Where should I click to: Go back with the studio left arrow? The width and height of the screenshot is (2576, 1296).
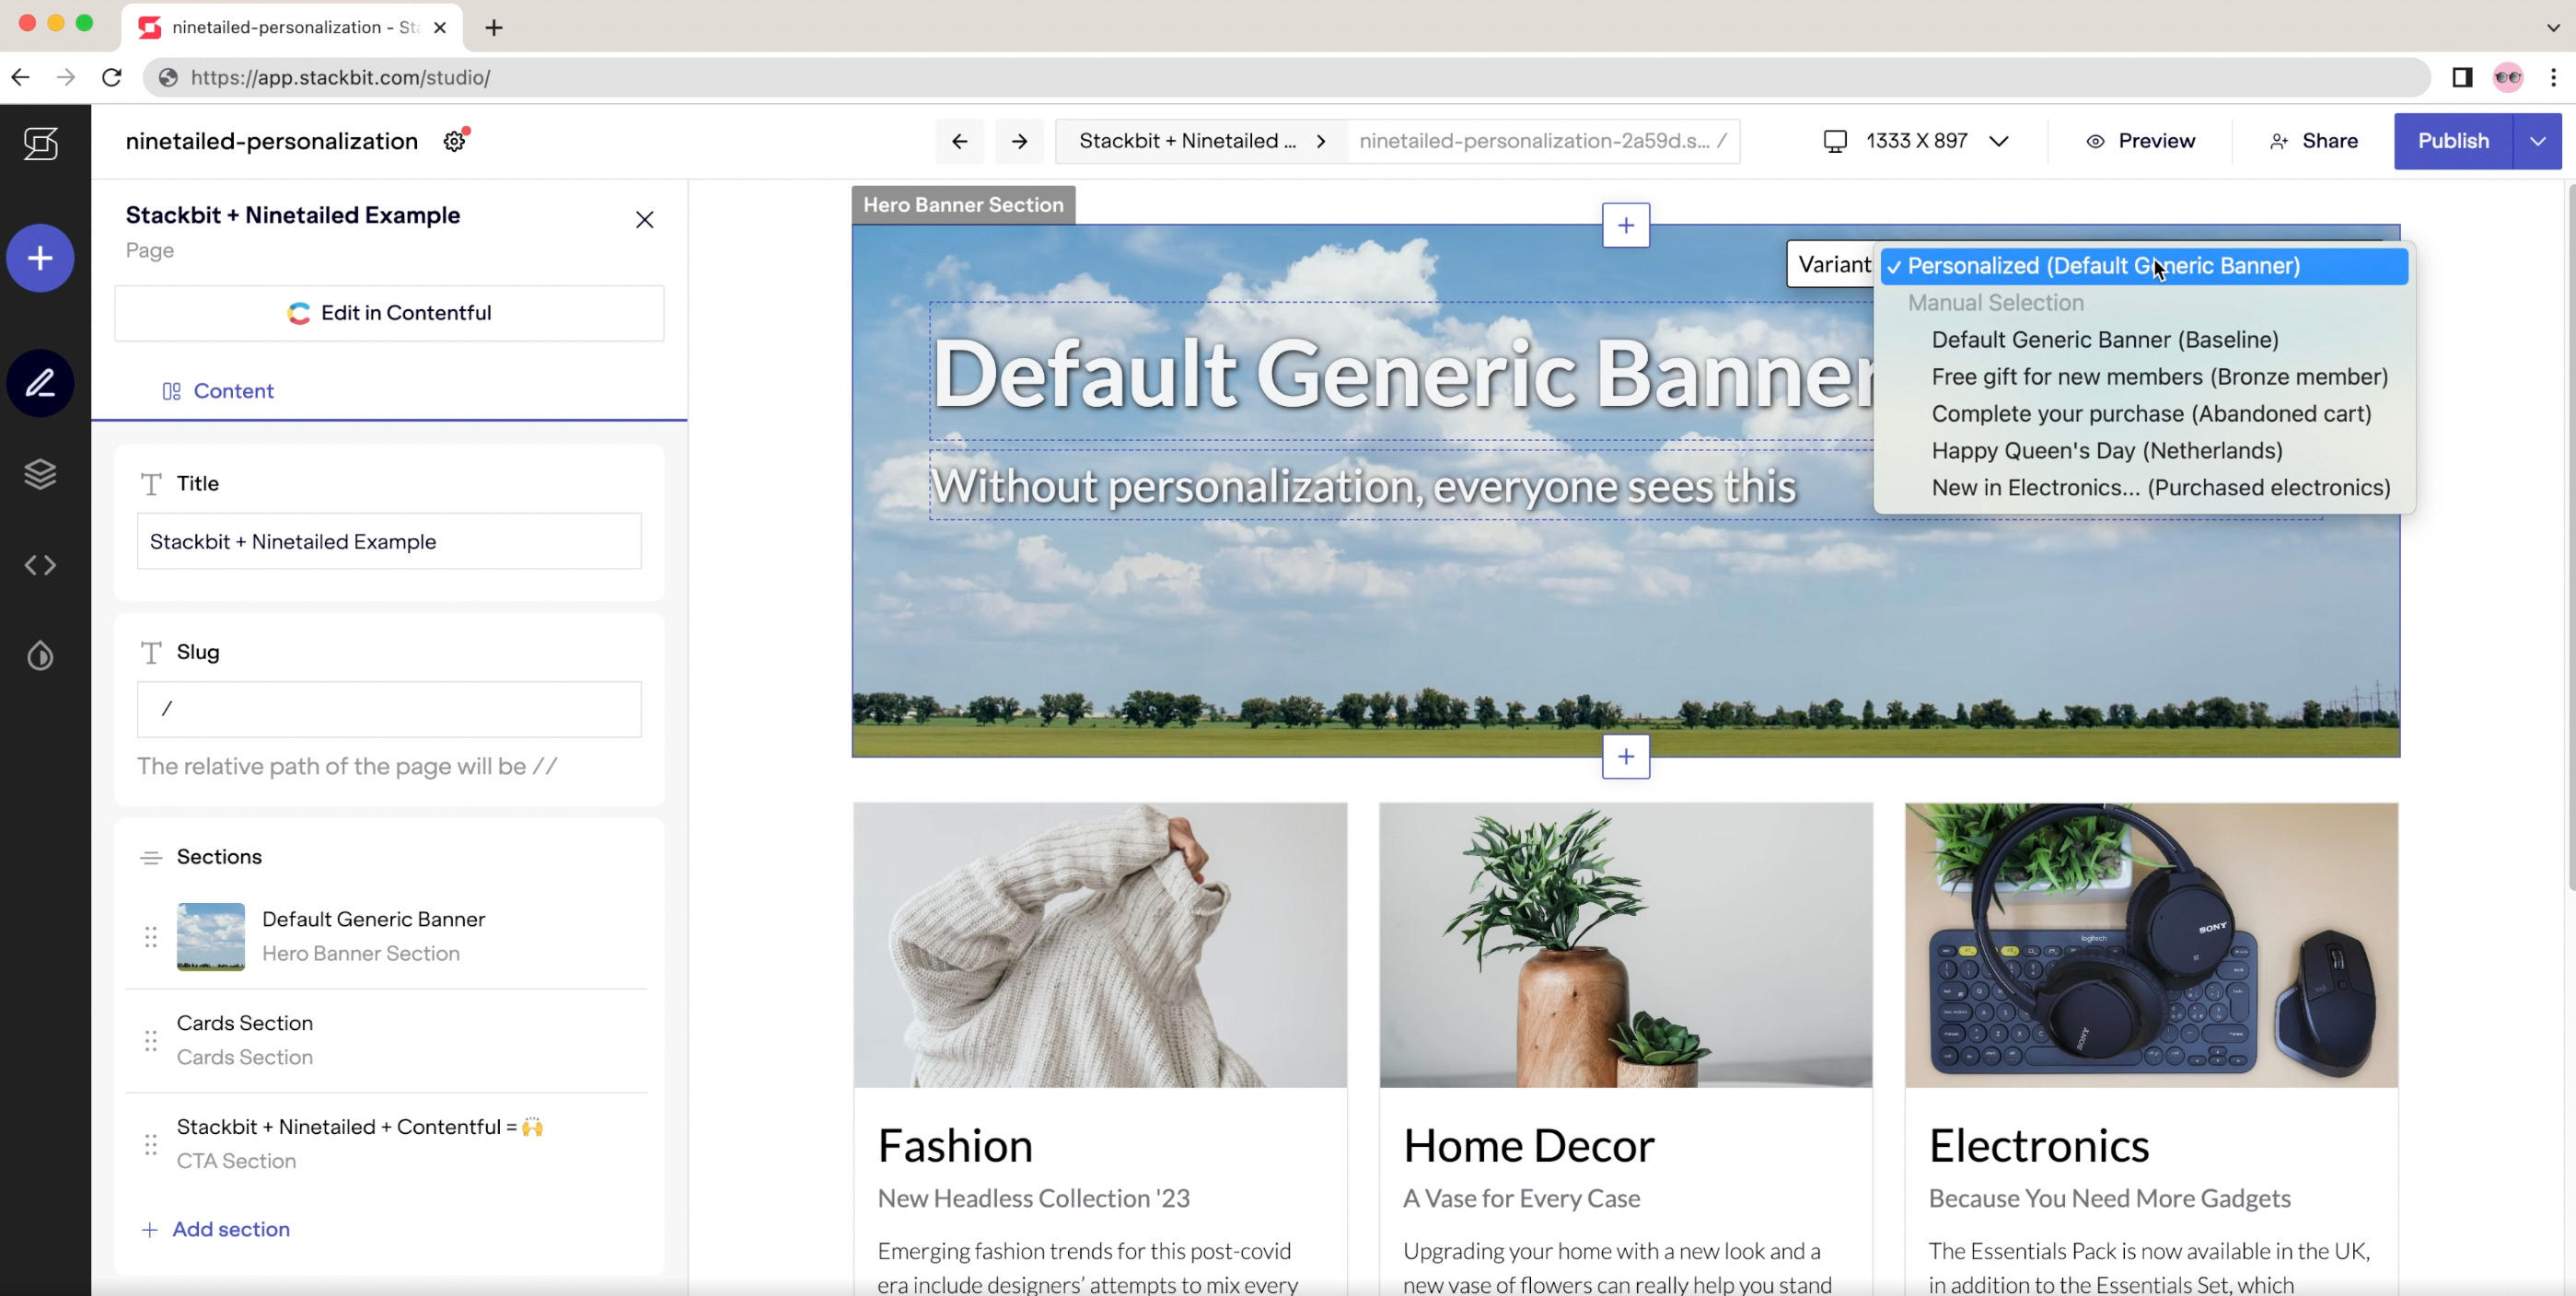(x=959, y=141)
